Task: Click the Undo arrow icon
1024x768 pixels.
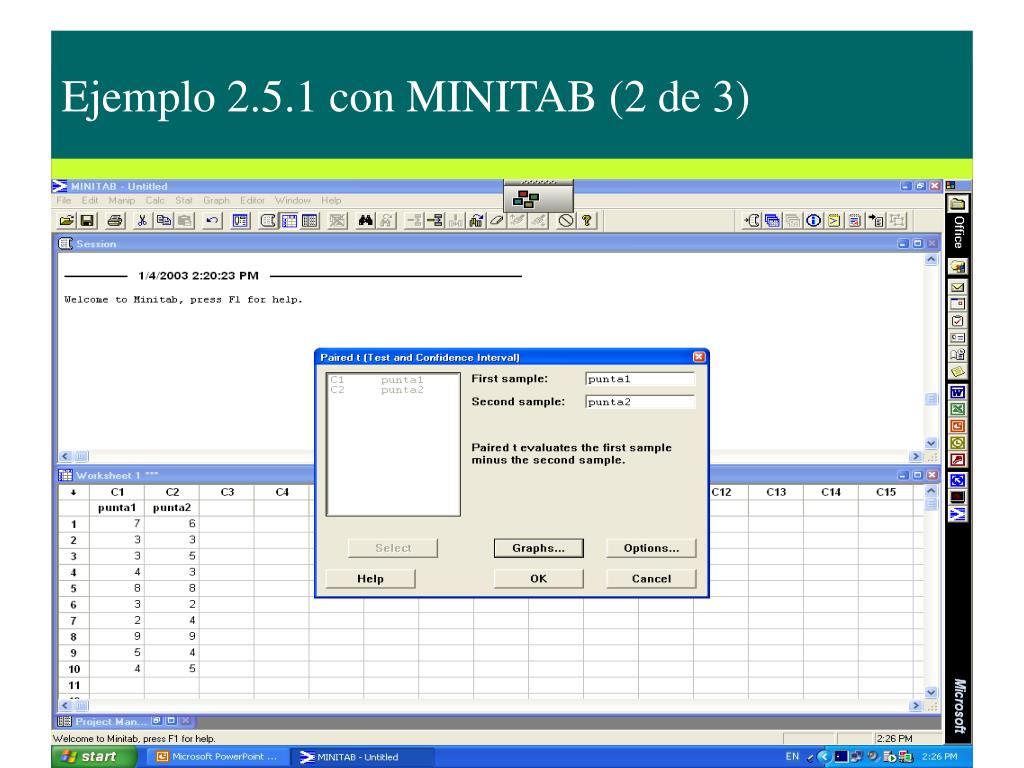Action: point(212,221)
